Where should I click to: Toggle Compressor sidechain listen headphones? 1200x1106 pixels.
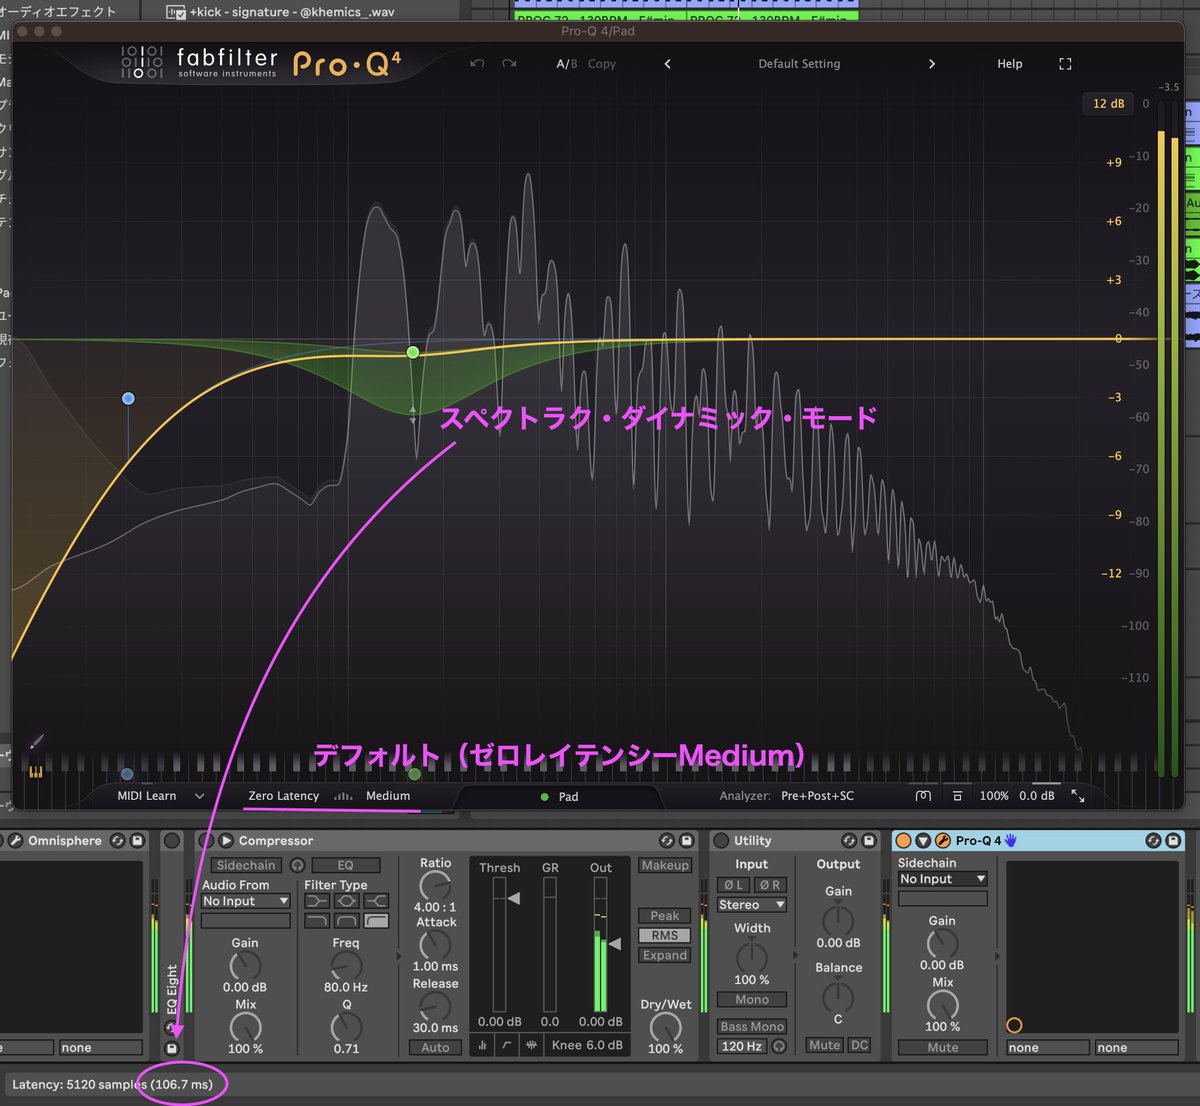297,865
